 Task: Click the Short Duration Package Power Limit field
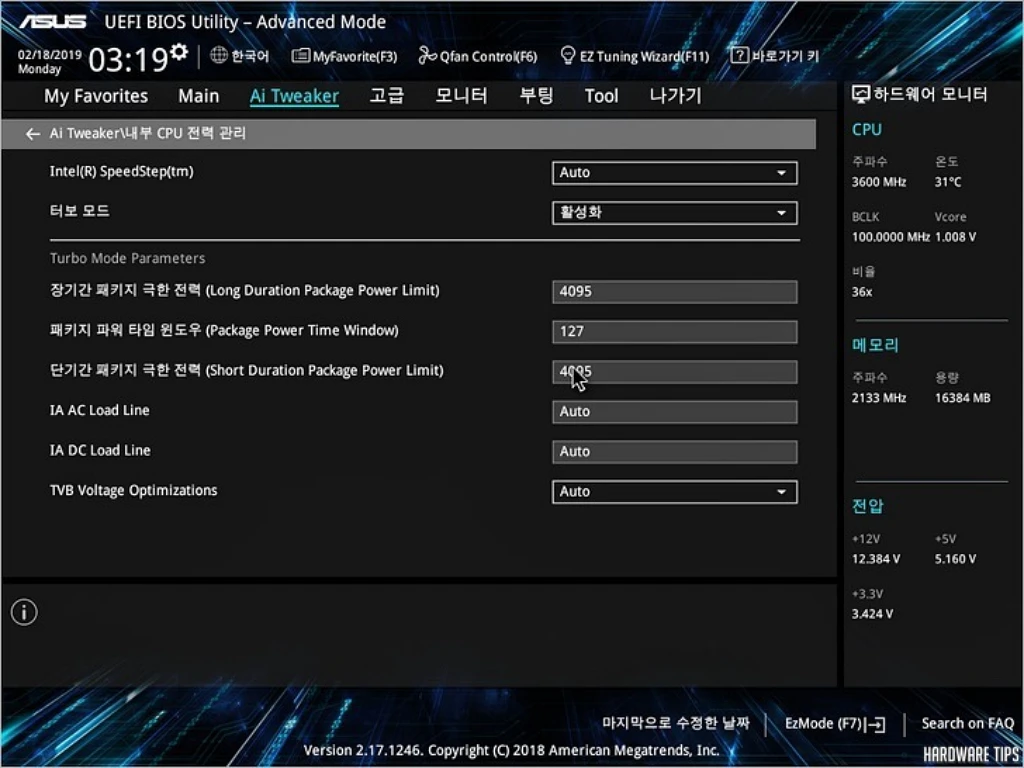tap(675, 372)
